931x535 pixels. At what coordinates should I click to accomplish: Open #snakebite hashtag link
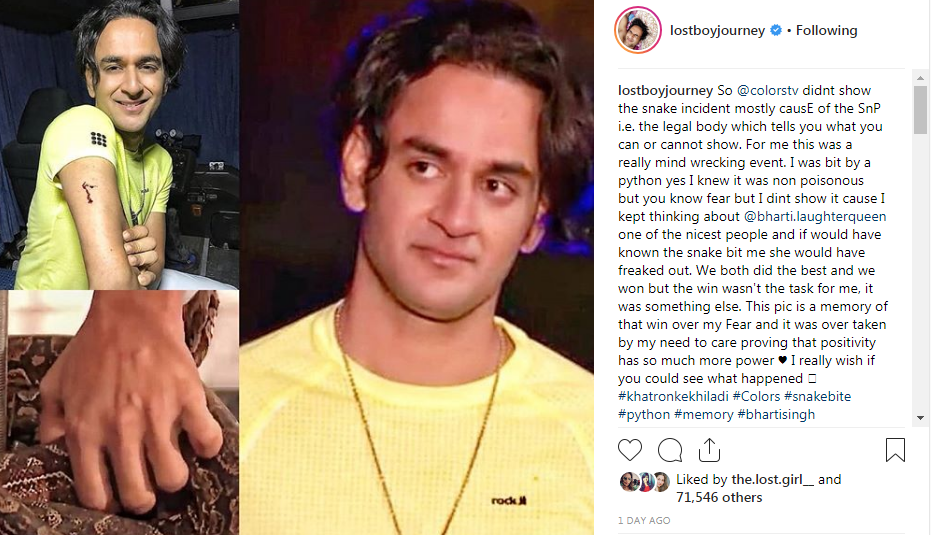818,397
